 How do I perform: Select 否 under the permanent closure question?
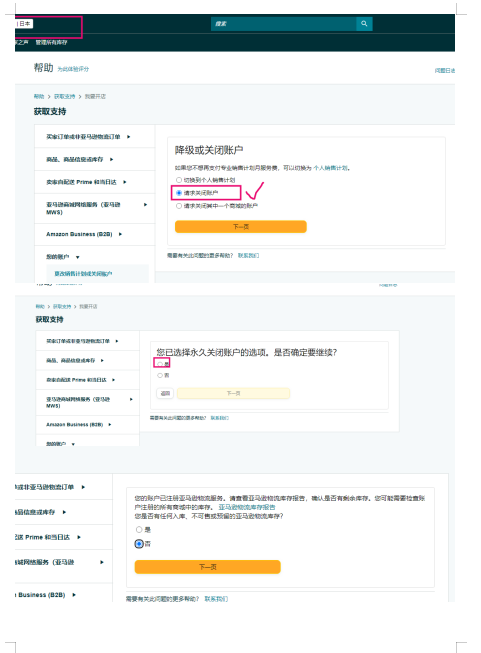coord(160,375)
